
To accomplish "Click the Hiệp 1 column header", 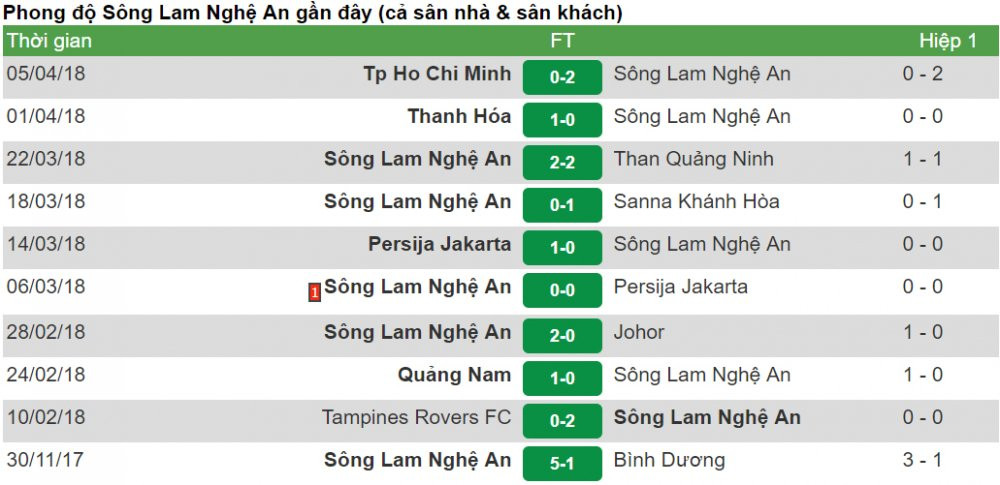I will pos(948,41).
